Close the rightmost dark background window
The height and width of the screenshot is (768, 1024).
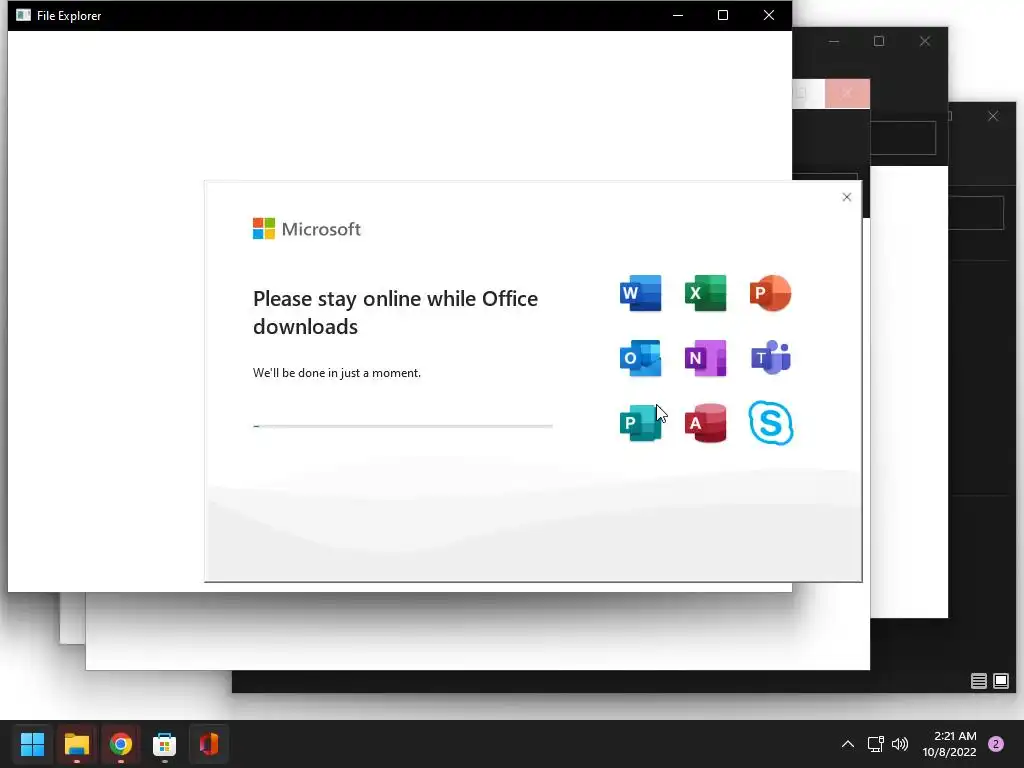993,116
